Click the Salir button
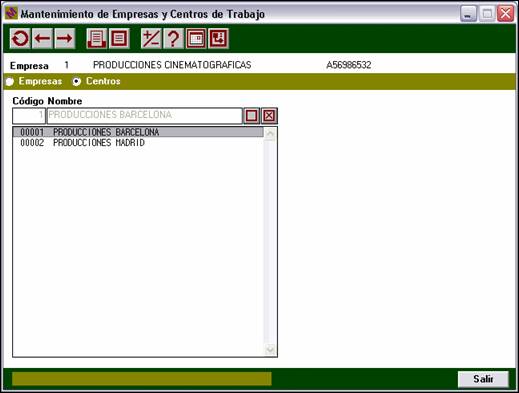The width and height of the screenshot is (519, 393). (x=483, y=379)
